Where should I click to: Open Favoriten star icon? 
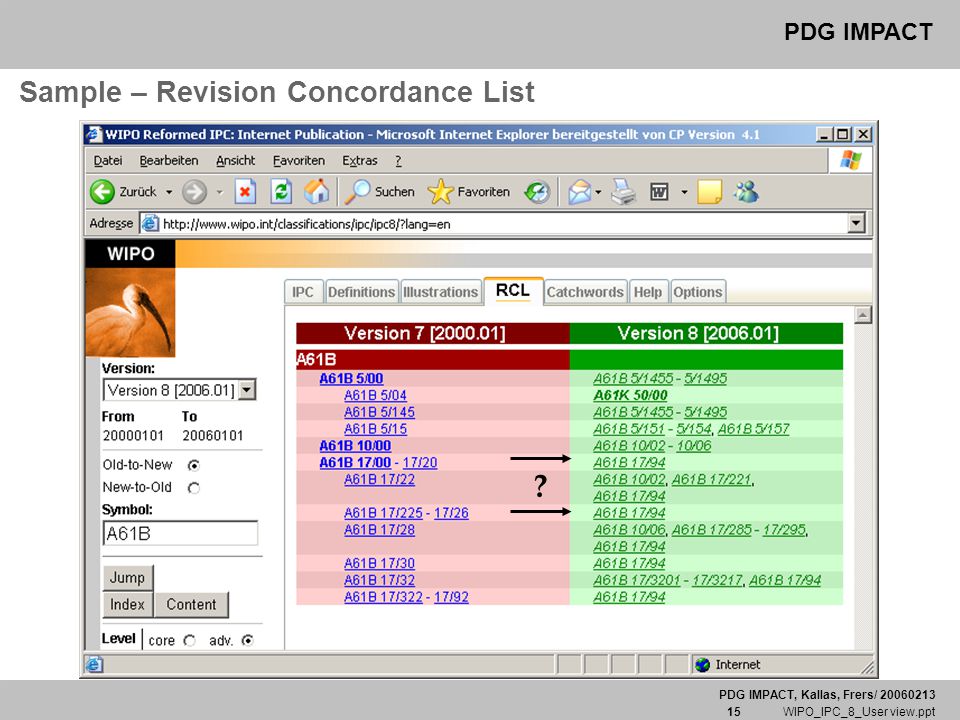point(440,192)
